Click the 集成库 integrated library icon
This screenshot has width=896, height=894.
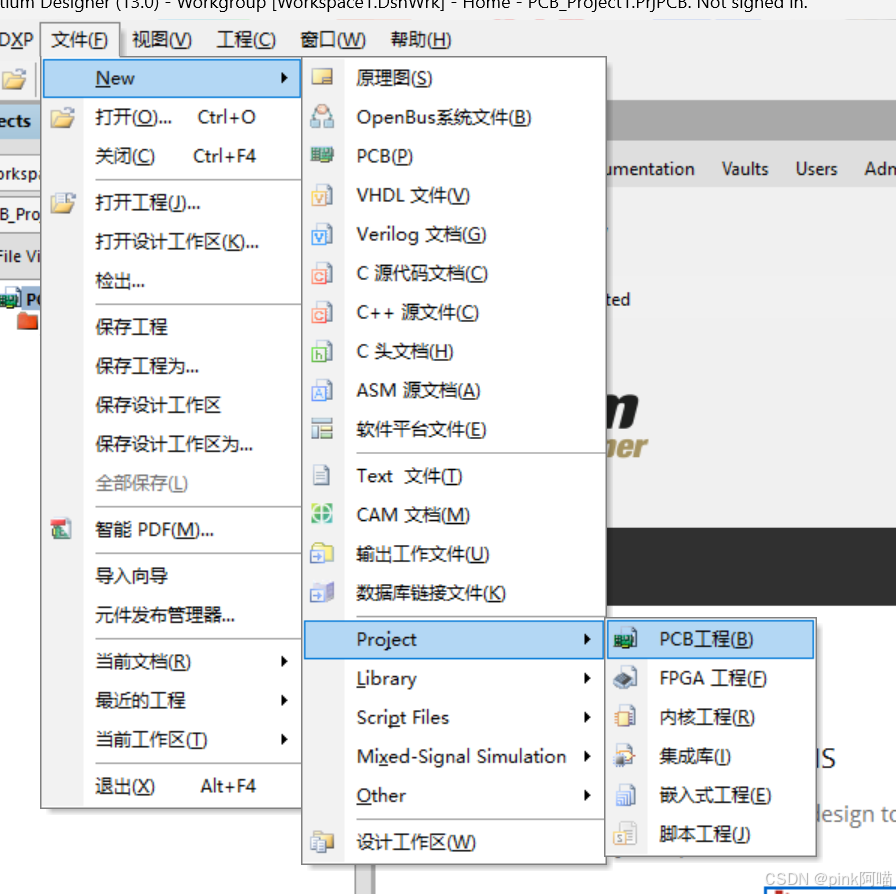click(x=625, y=756)
